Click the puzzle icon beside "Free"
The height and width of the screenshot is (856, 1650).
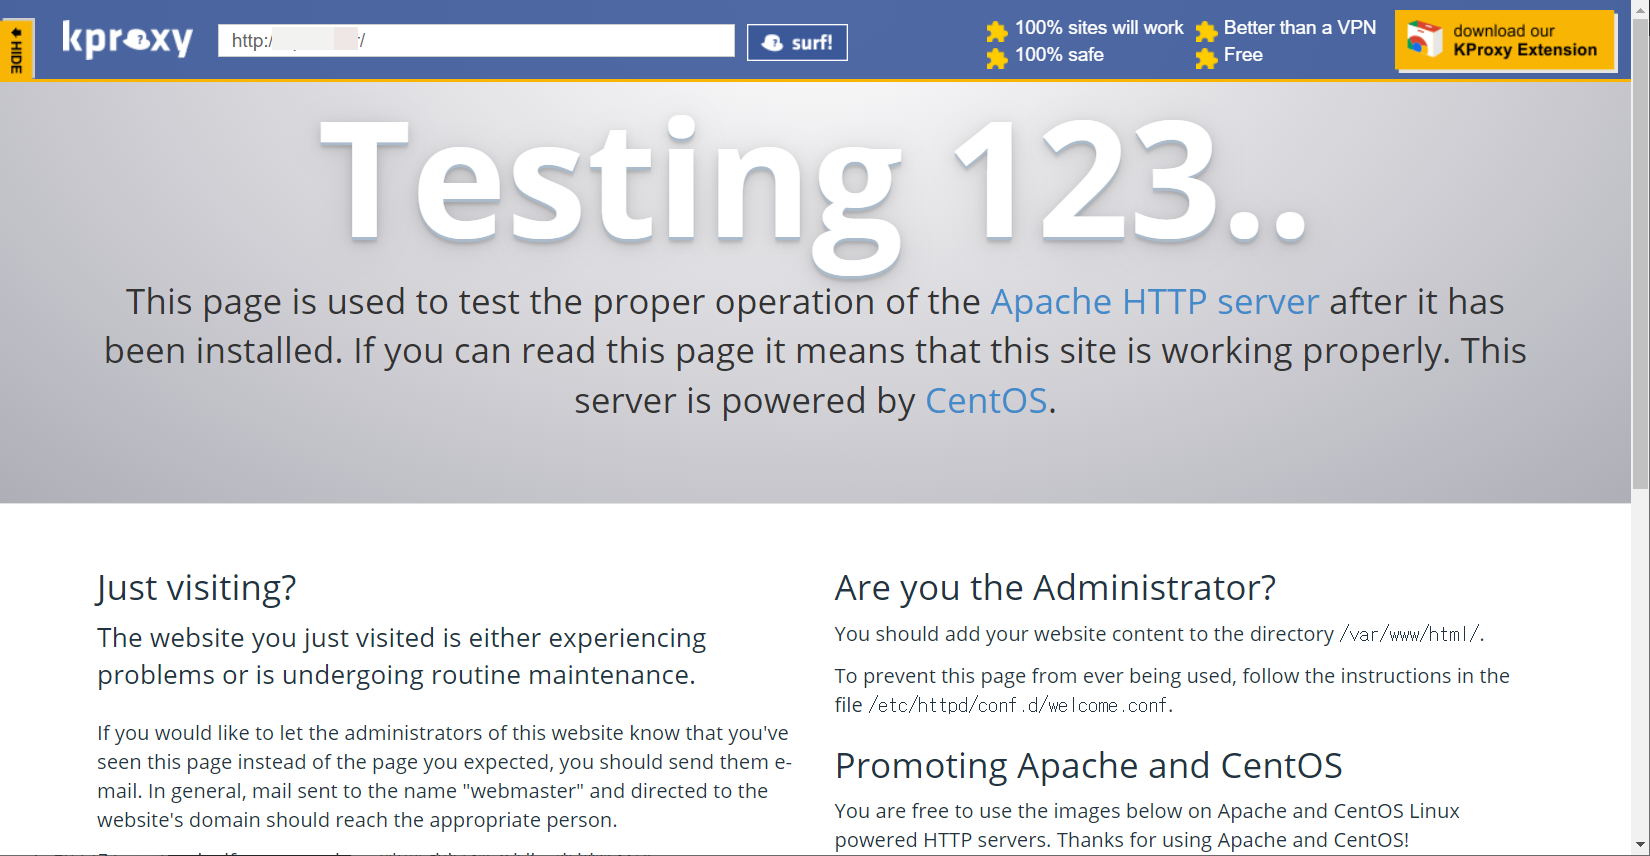tap(1206, 58)
